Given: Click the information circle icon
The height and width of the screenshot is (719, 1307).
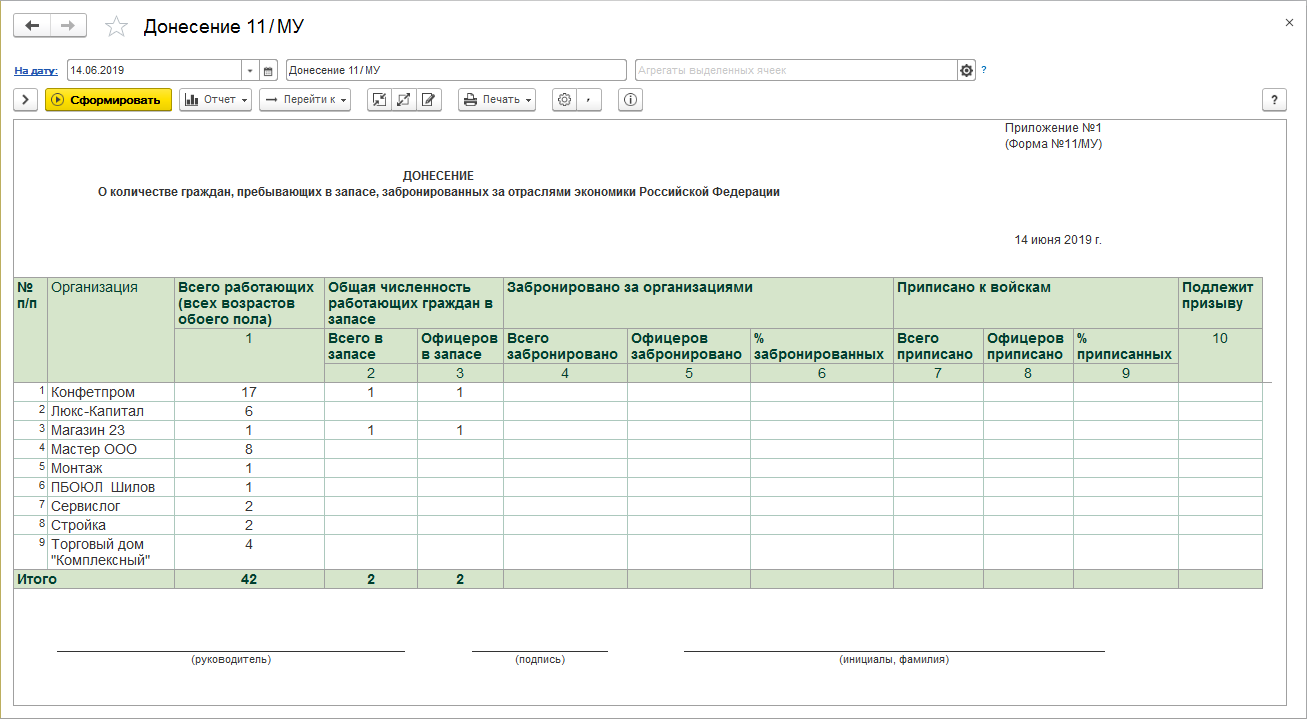Looking at the screenshot, I should [631, 100].
